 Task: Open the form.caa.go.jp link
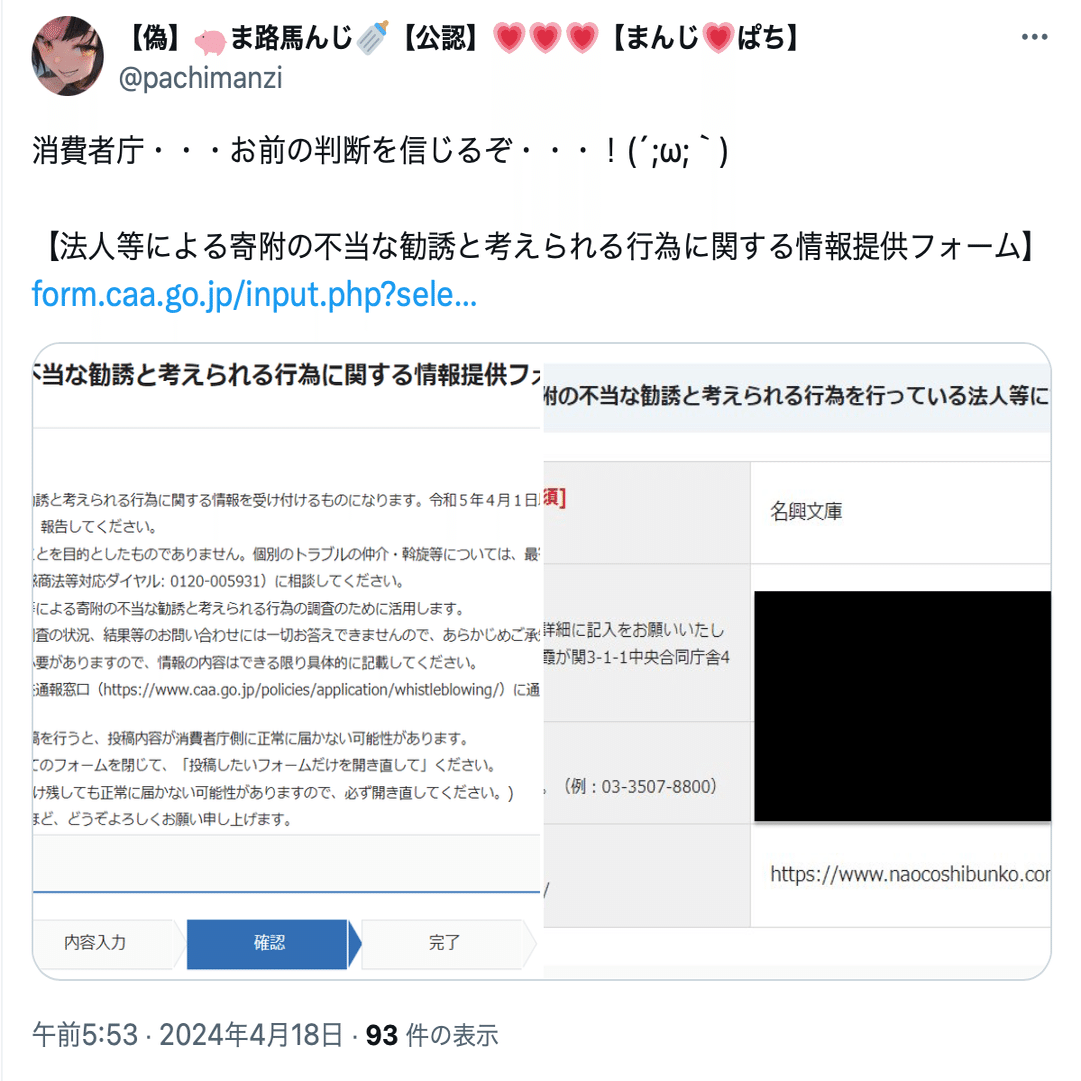(x=254, y=294)
